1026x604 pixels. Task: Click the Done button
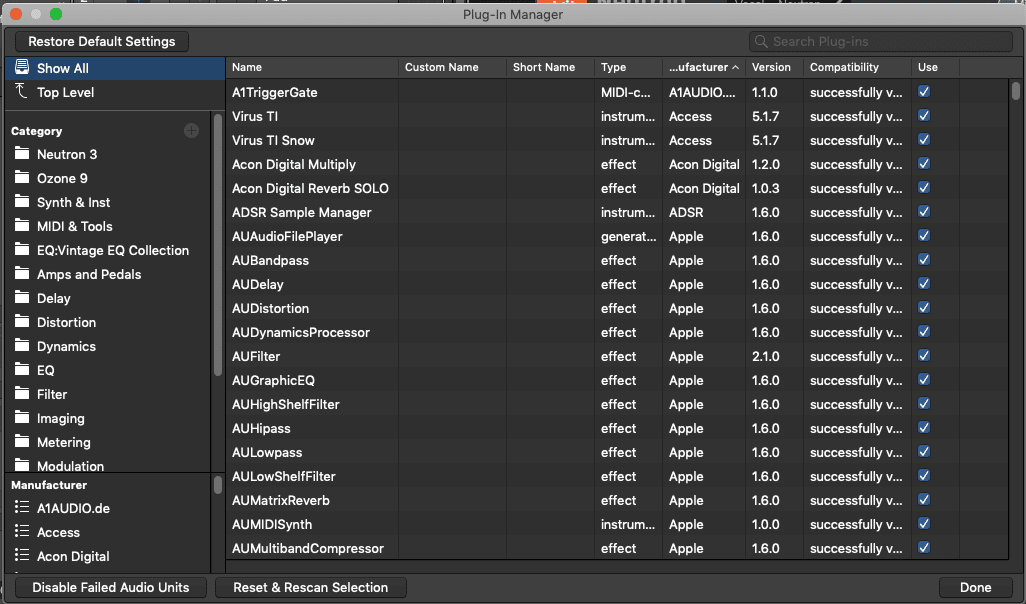[x=975, y=587]
